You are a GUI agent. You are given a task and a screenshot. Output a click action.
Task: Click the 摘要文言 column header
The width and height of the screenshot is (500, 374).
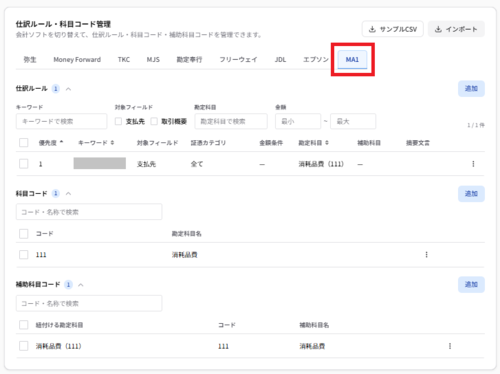click(x=418, y=143)
